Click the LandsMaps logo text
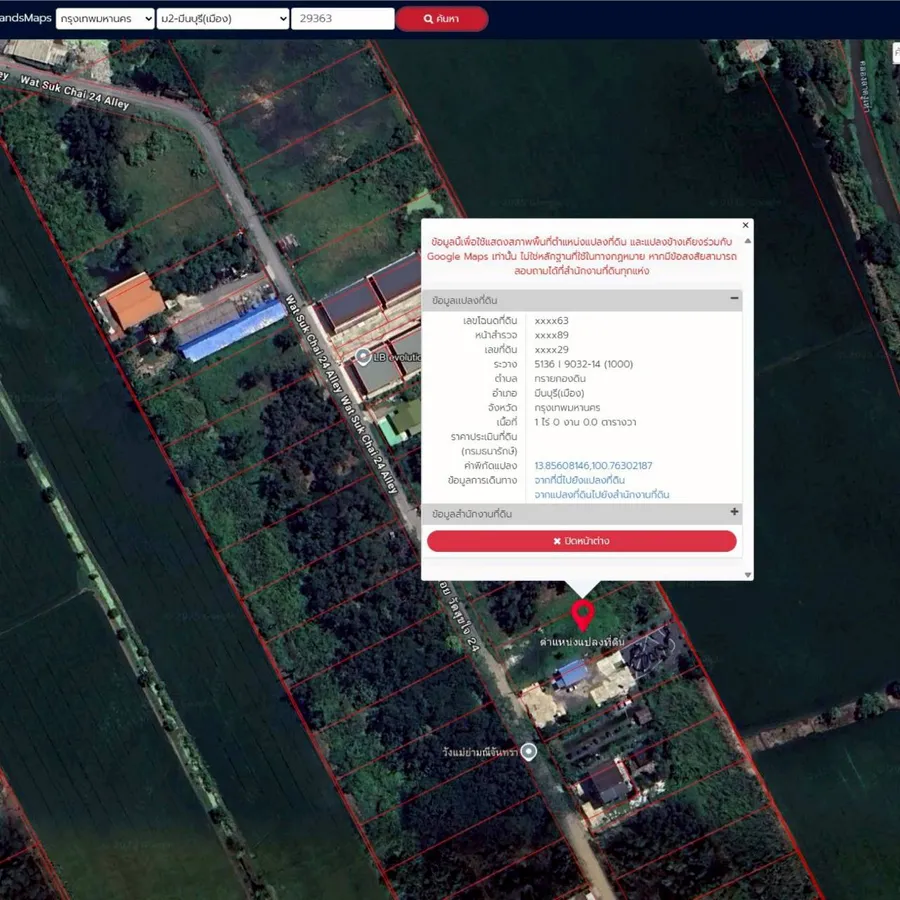Screen dimensions: 900x900 coord(25,18)
